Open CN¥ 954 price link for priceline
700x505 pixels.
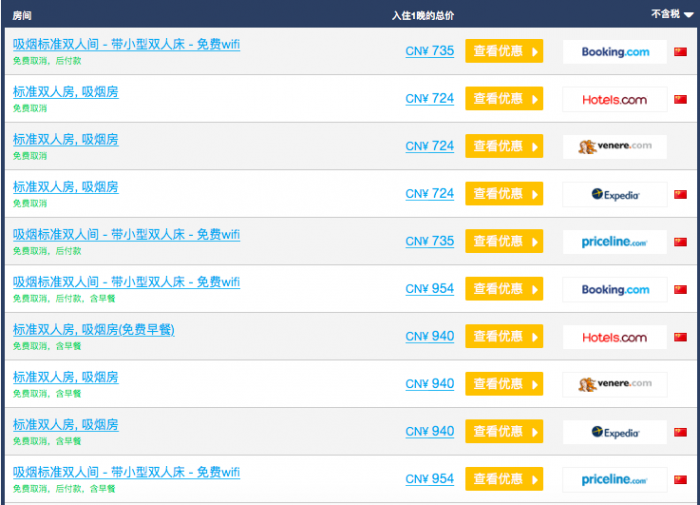tap(429, 479)
